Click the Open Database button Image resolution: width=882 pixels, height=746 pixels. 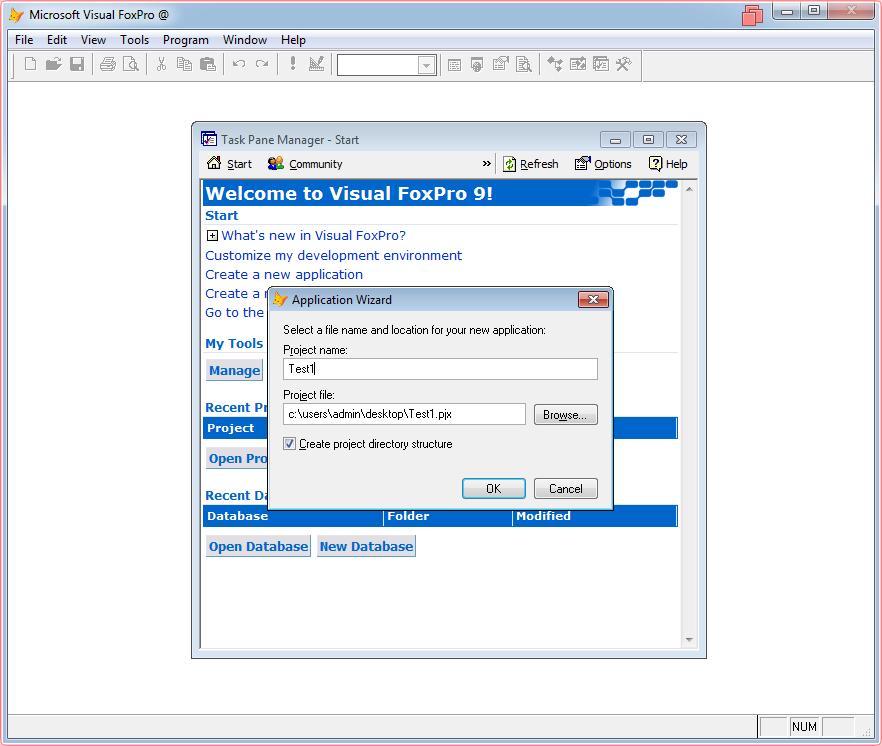click(x=258, y=546)
